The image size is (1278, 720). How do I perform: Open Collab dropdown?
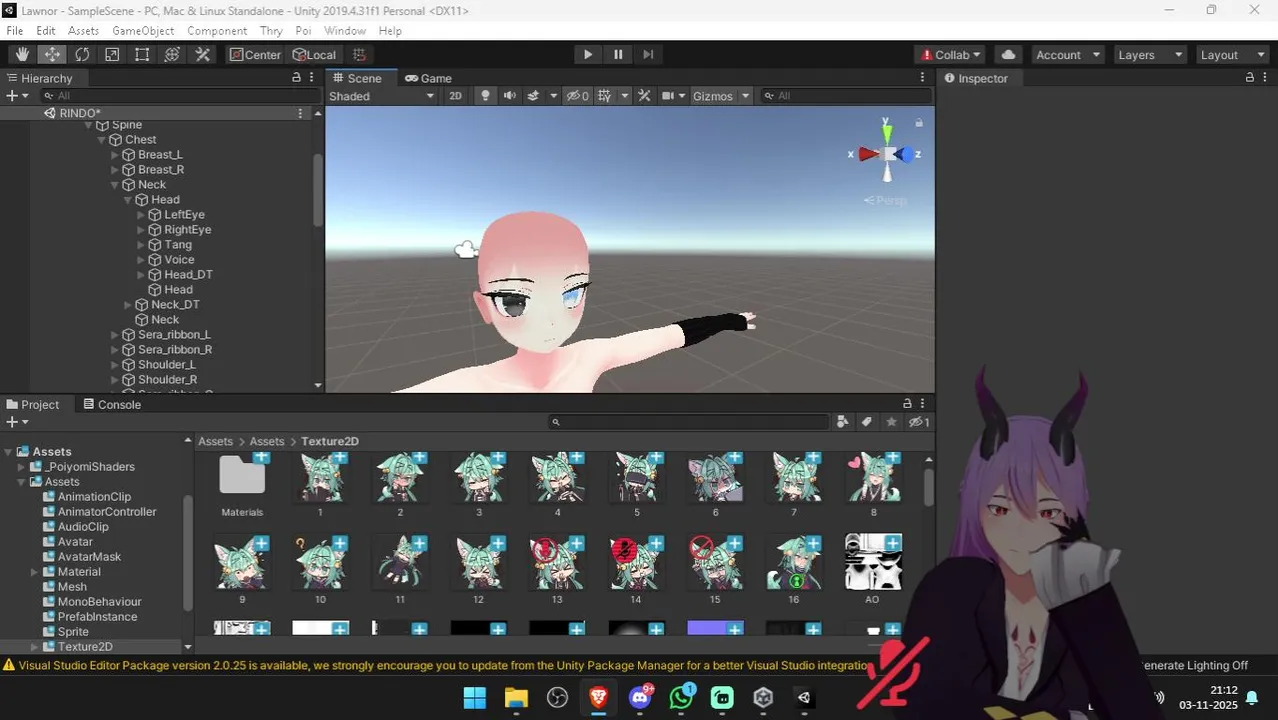coord(950,55)
